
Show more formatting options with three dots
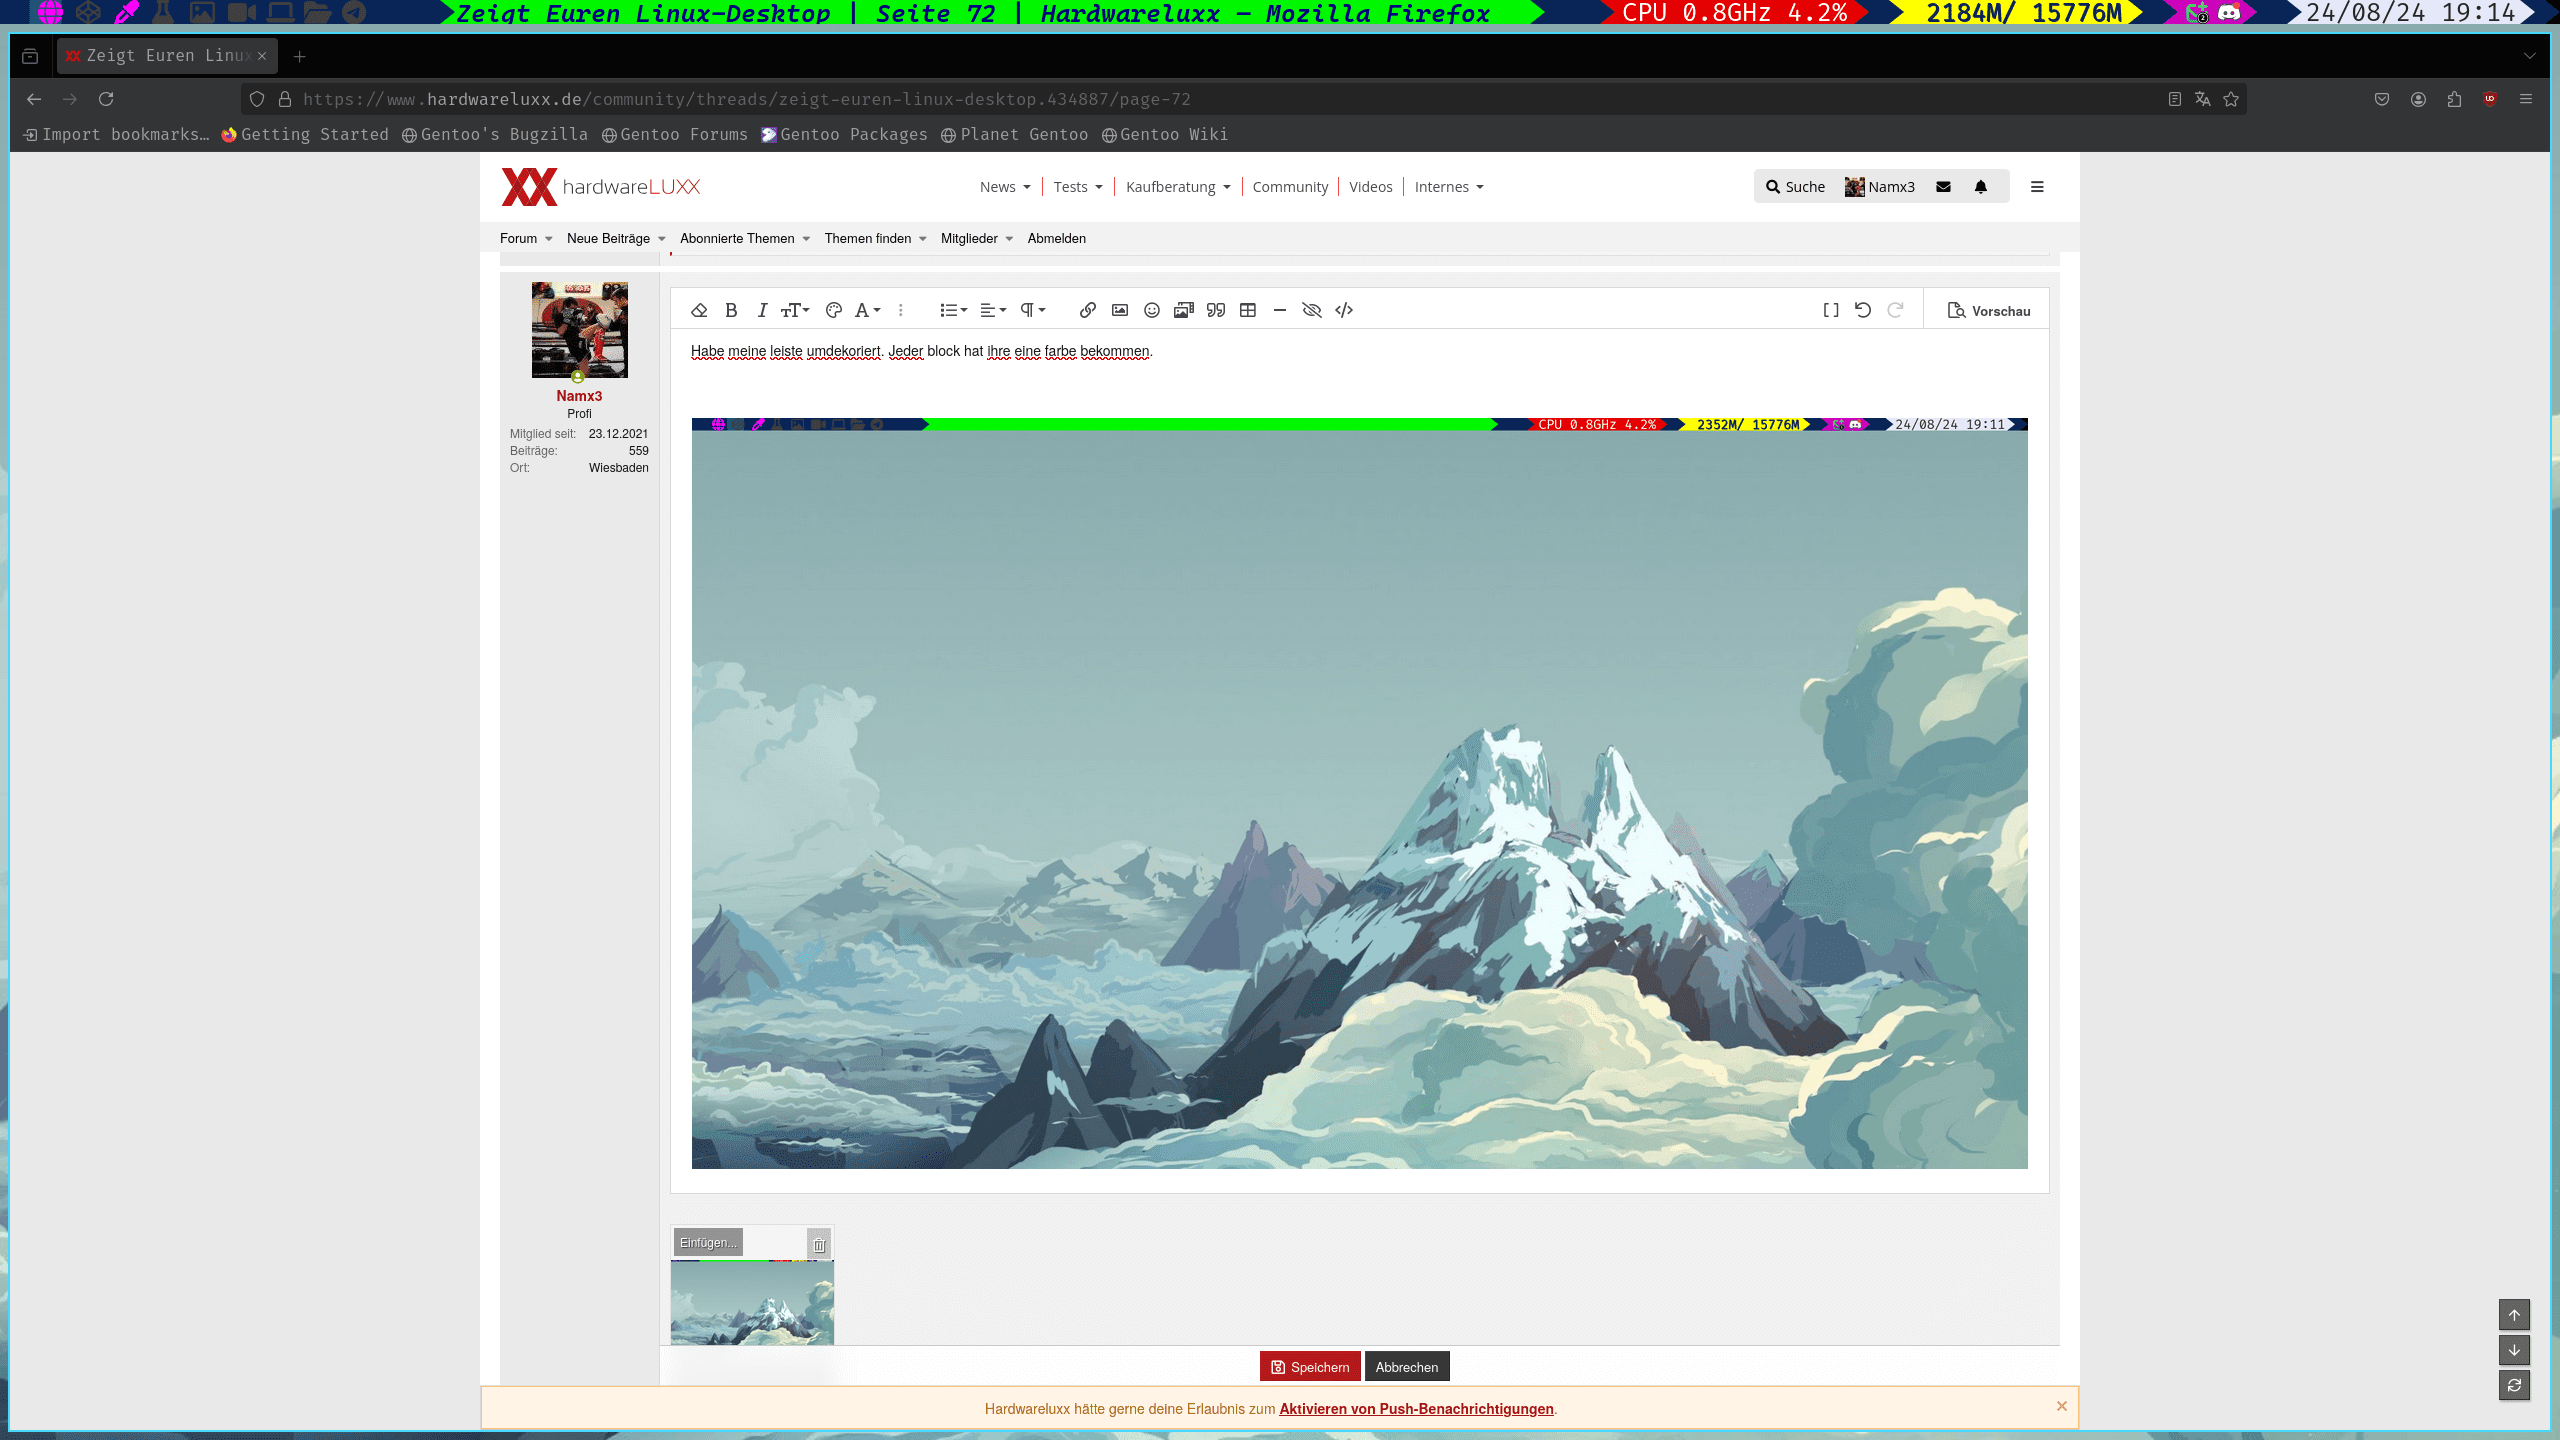point(901,311)
